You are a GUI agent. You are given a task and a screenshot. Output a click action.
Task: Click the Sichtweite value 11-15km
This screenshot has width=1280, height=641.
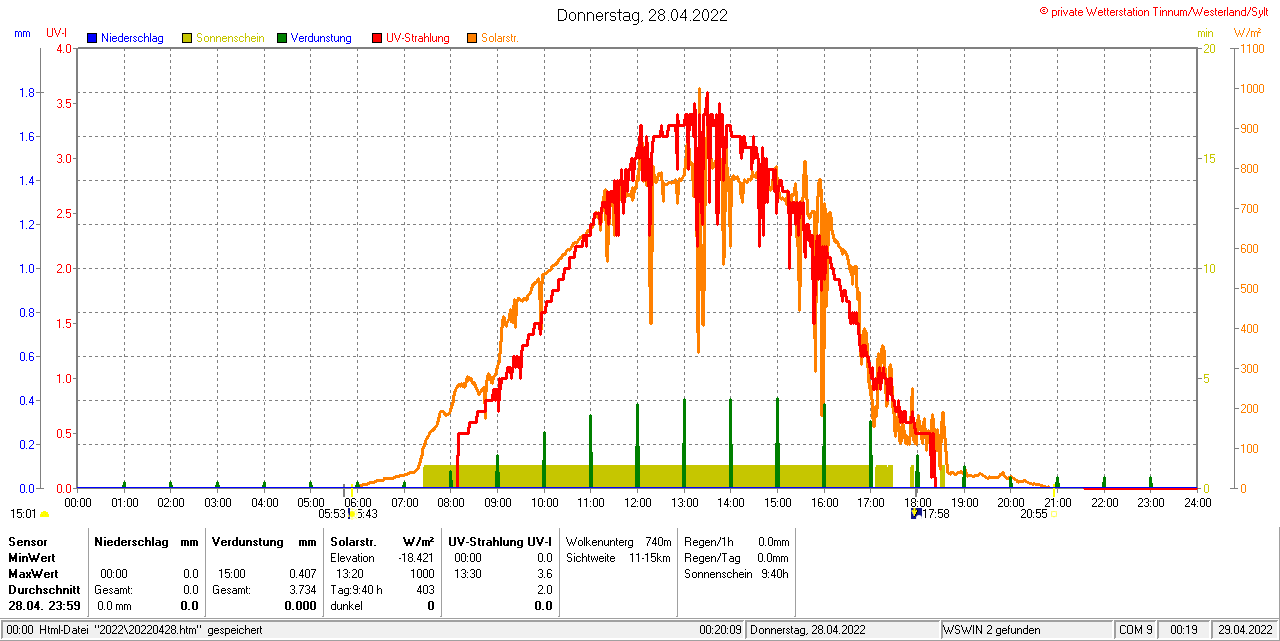649,558
